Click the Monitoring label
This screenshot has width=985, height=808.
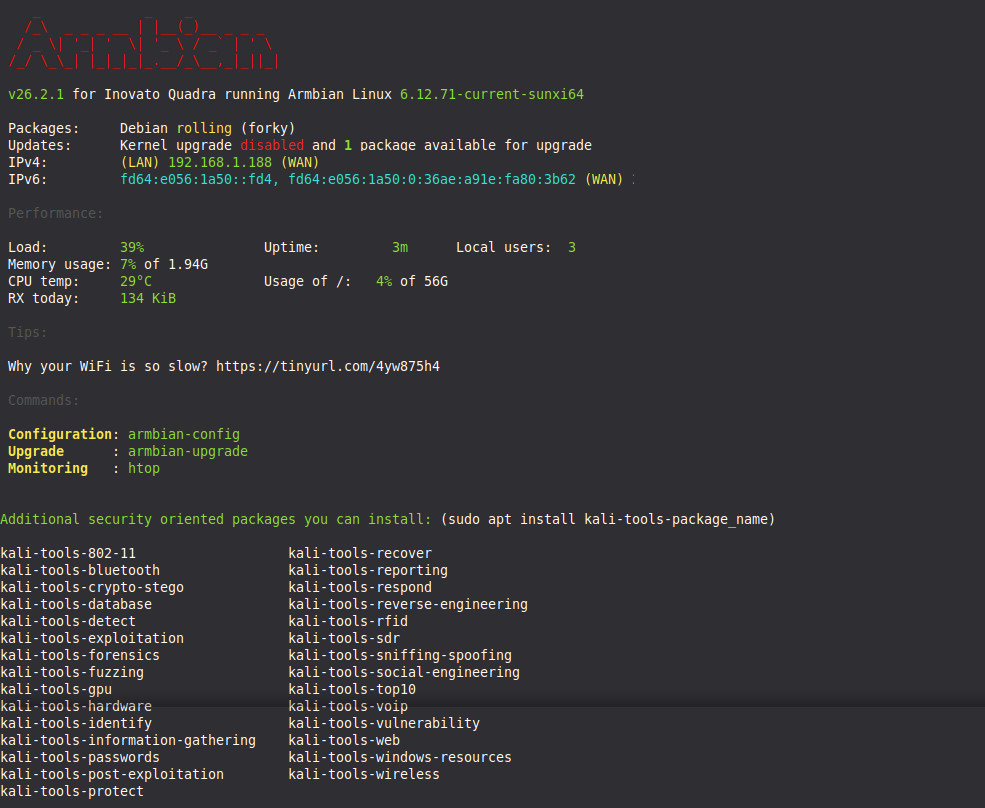(x=48, y=468)
